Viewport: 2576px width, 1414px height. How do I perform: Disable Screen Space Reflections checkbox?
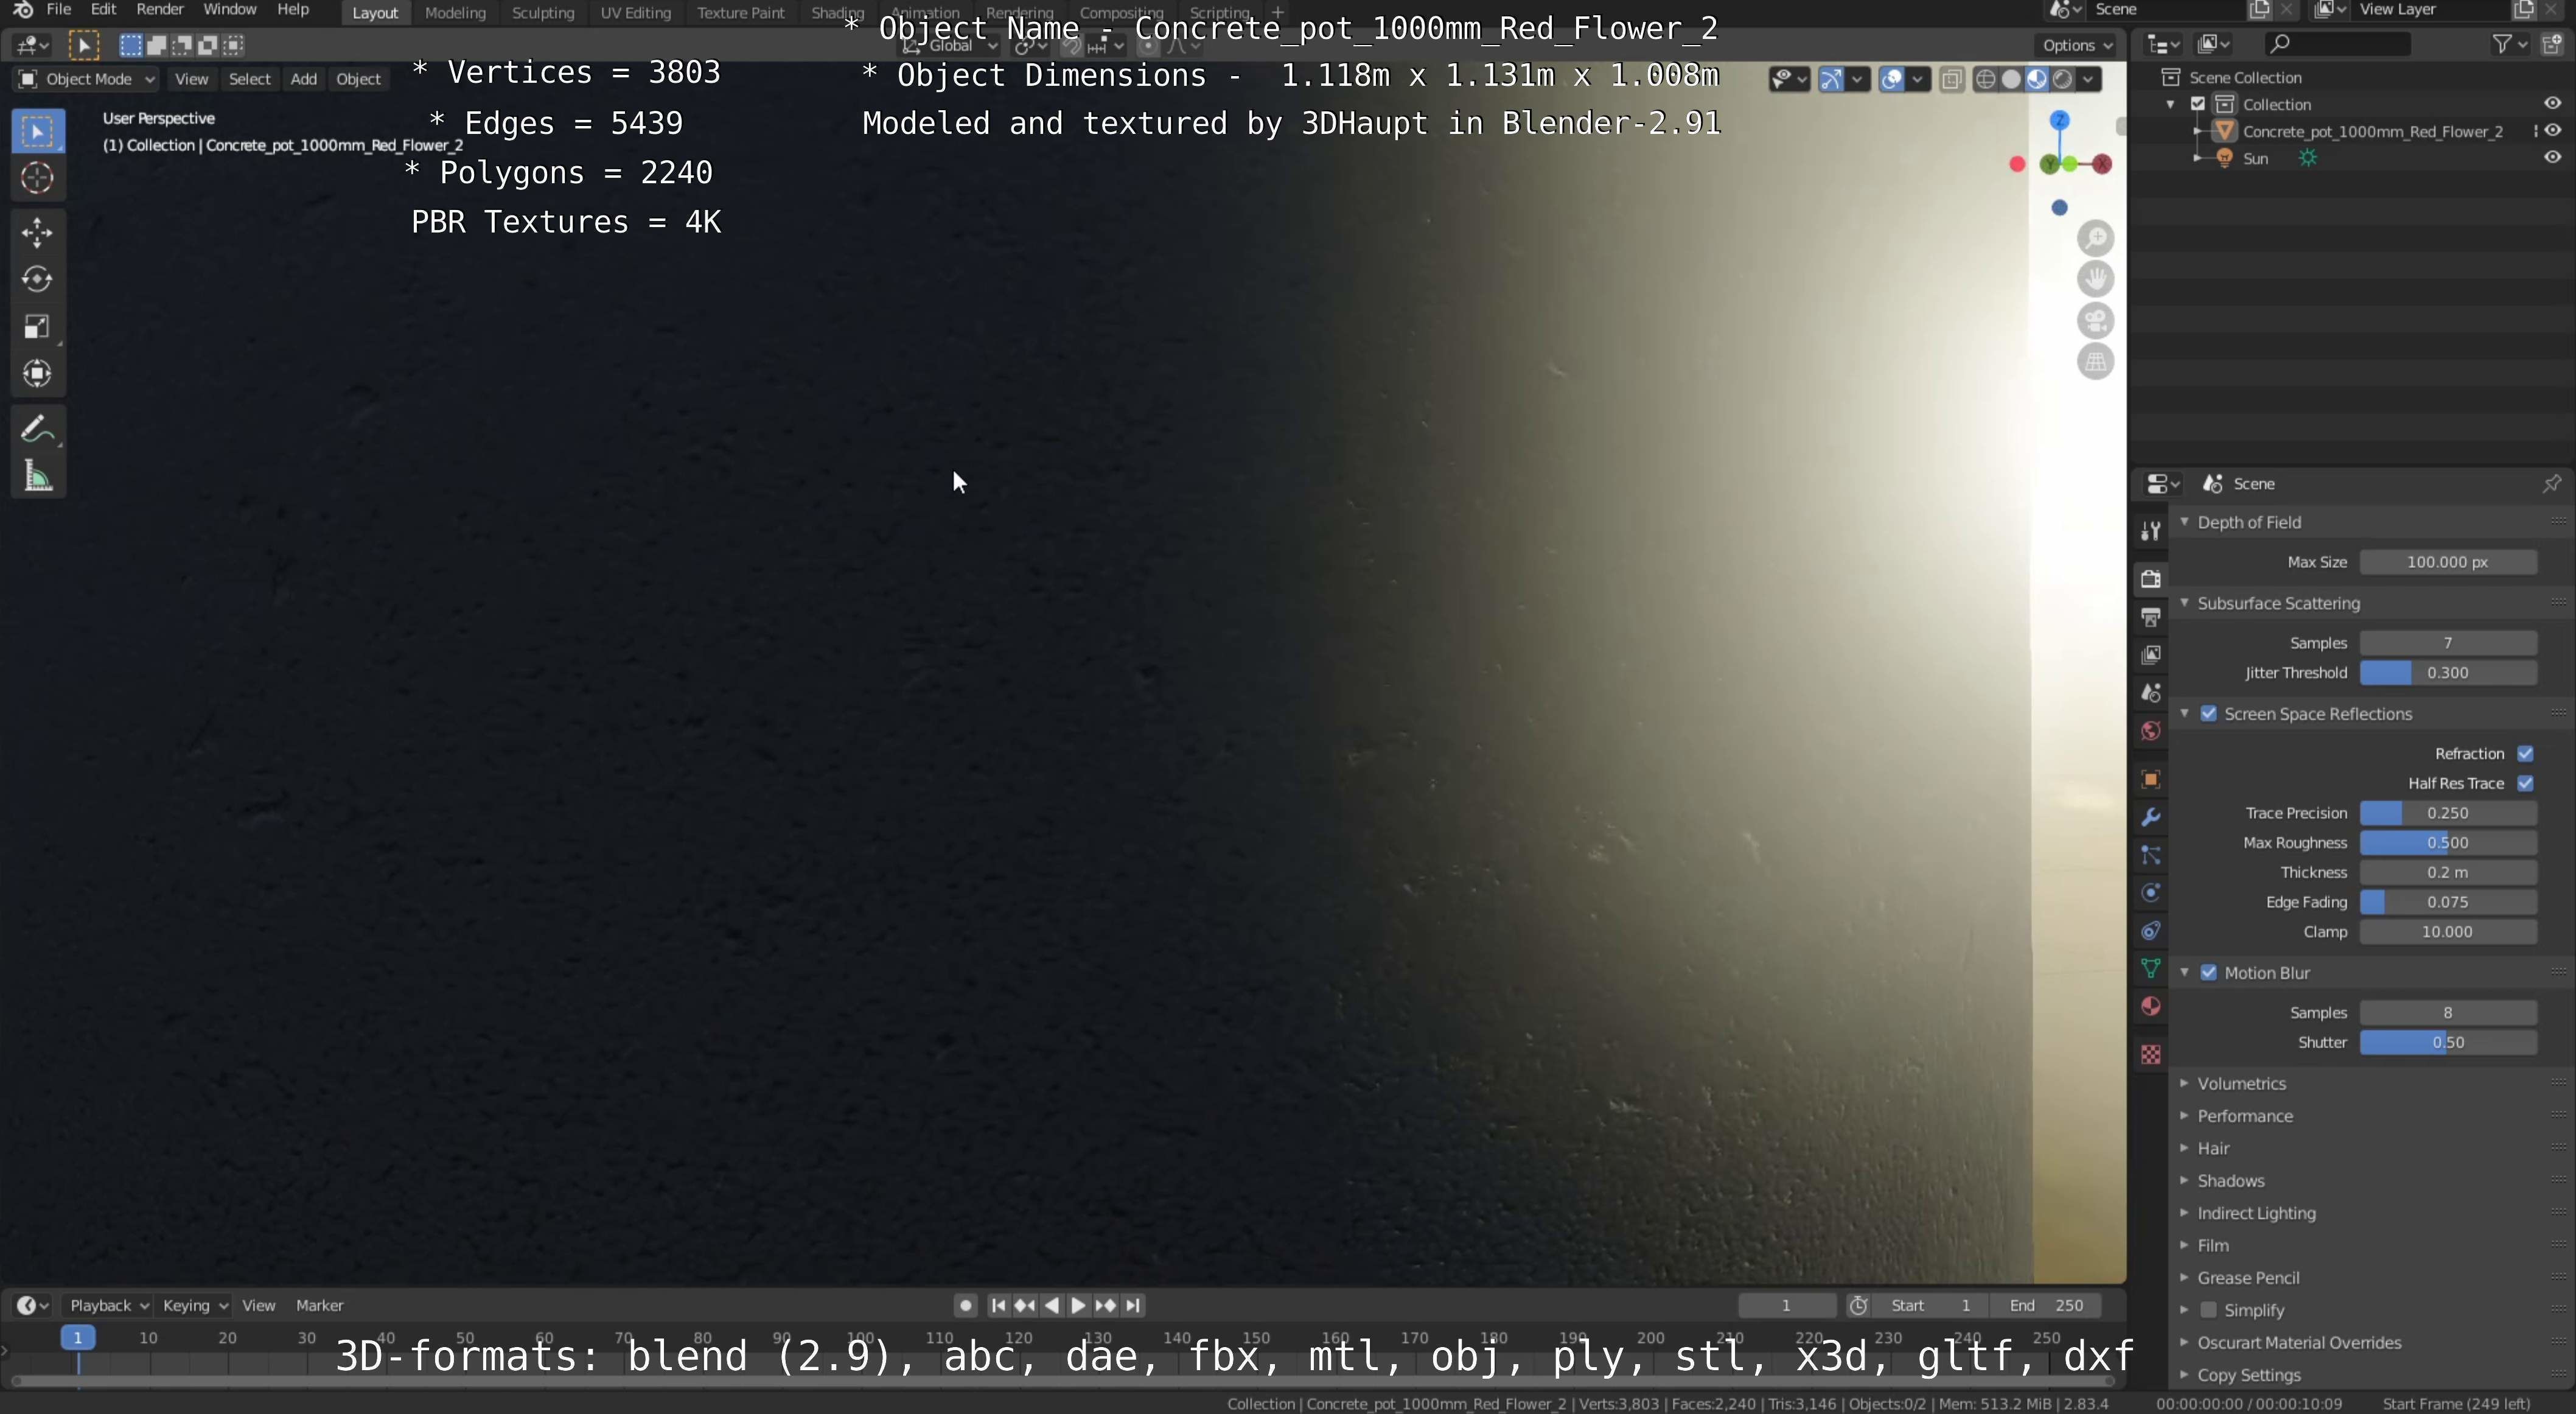(2209, 714)
